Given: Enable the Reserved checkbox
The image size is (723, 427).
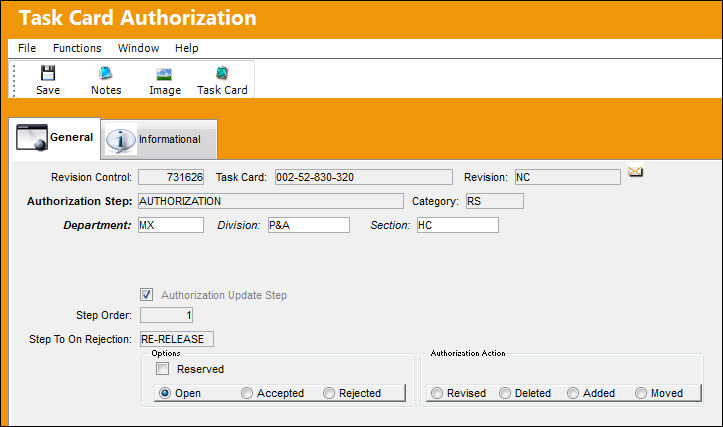Looking at the screenshot, I should pyautogui.click(x=162, y=368).
